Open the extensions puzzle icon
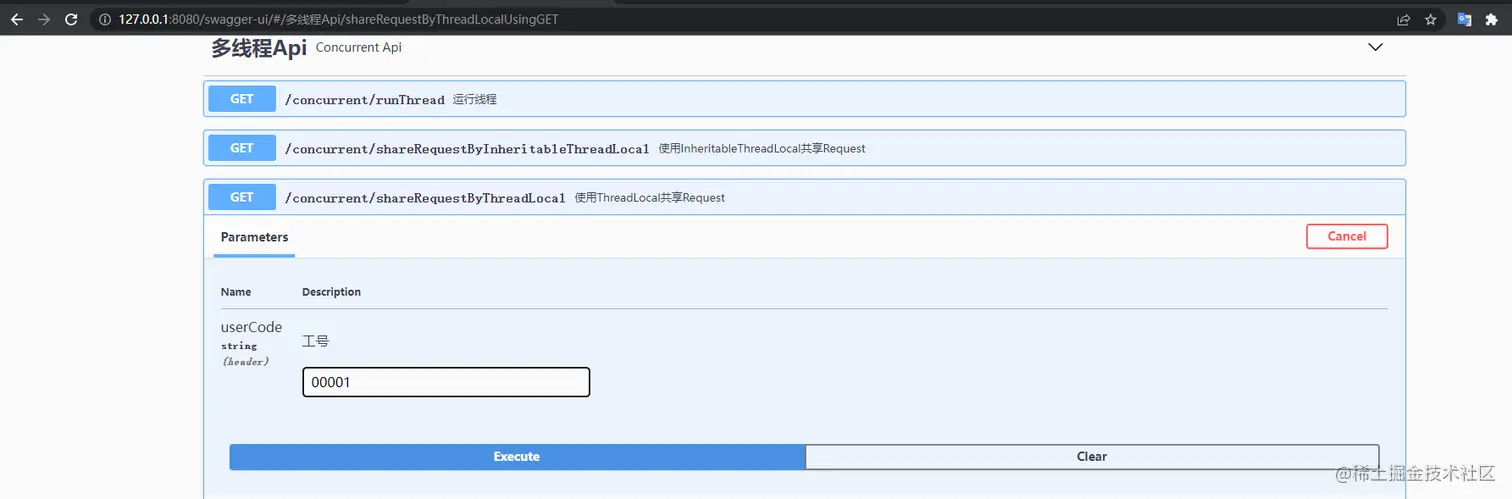 (1491, 19)
